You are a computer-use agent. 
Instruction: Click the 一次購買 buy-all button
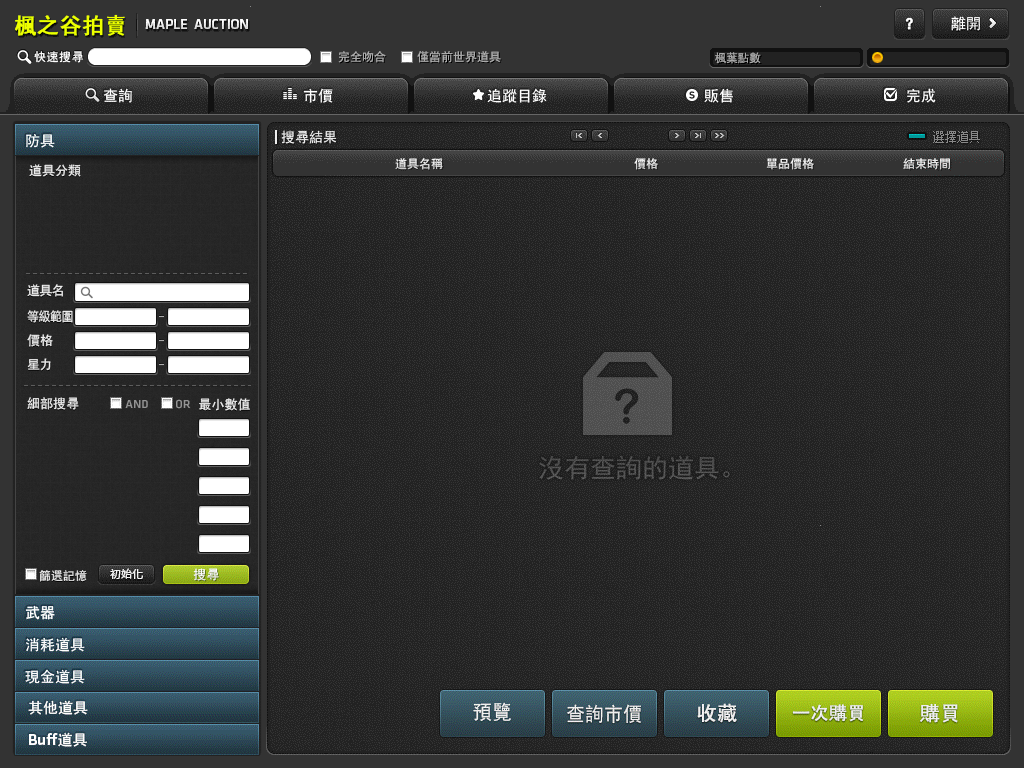[828, 713]
